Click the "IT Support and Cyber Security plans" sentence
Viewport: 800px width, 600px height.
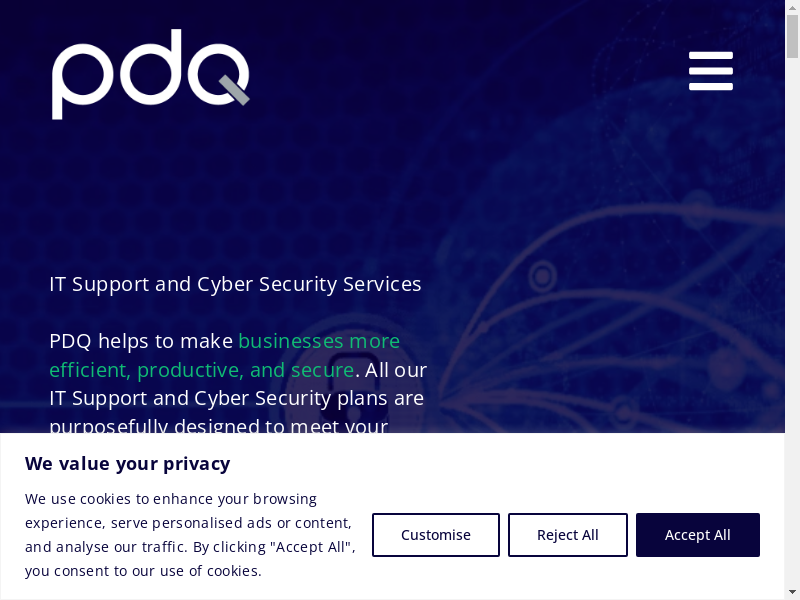point(236,398)
